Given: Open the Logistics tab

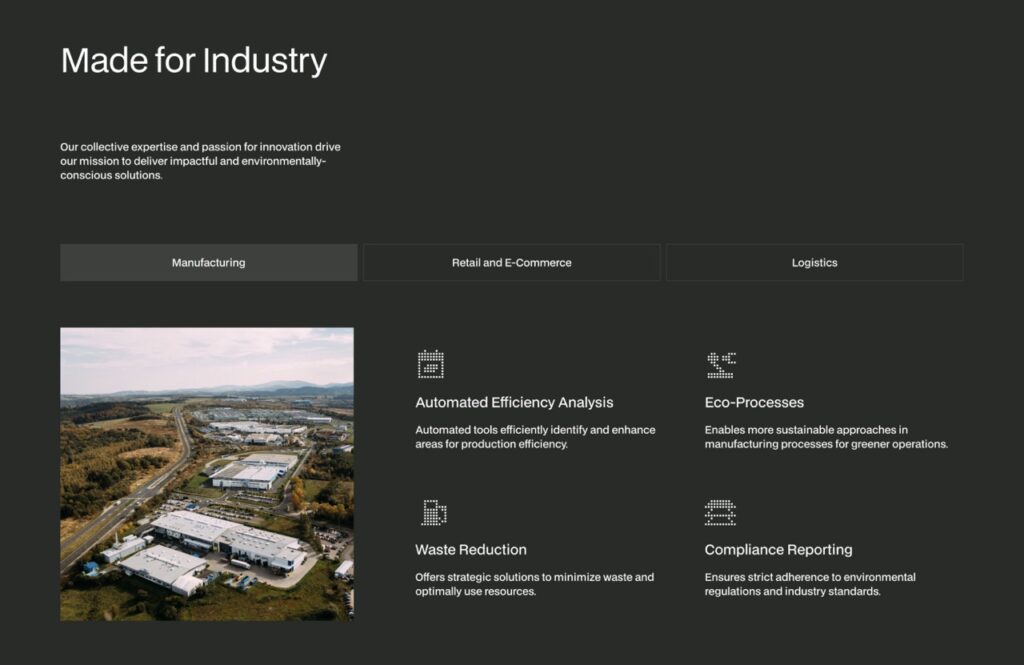Looking at the screenshot, I should (x=815, y=262).
